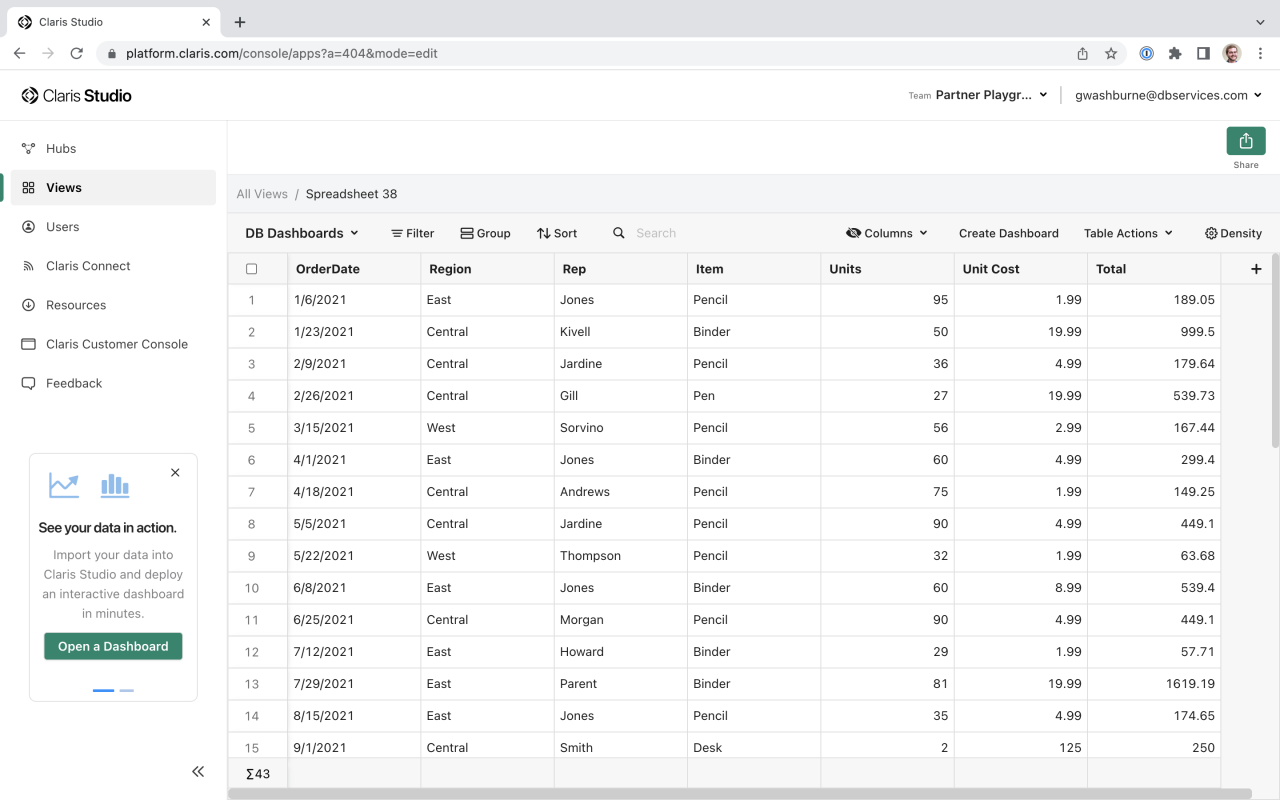
Task: Click the OrderDate column header
Action: tap(354, 269)
